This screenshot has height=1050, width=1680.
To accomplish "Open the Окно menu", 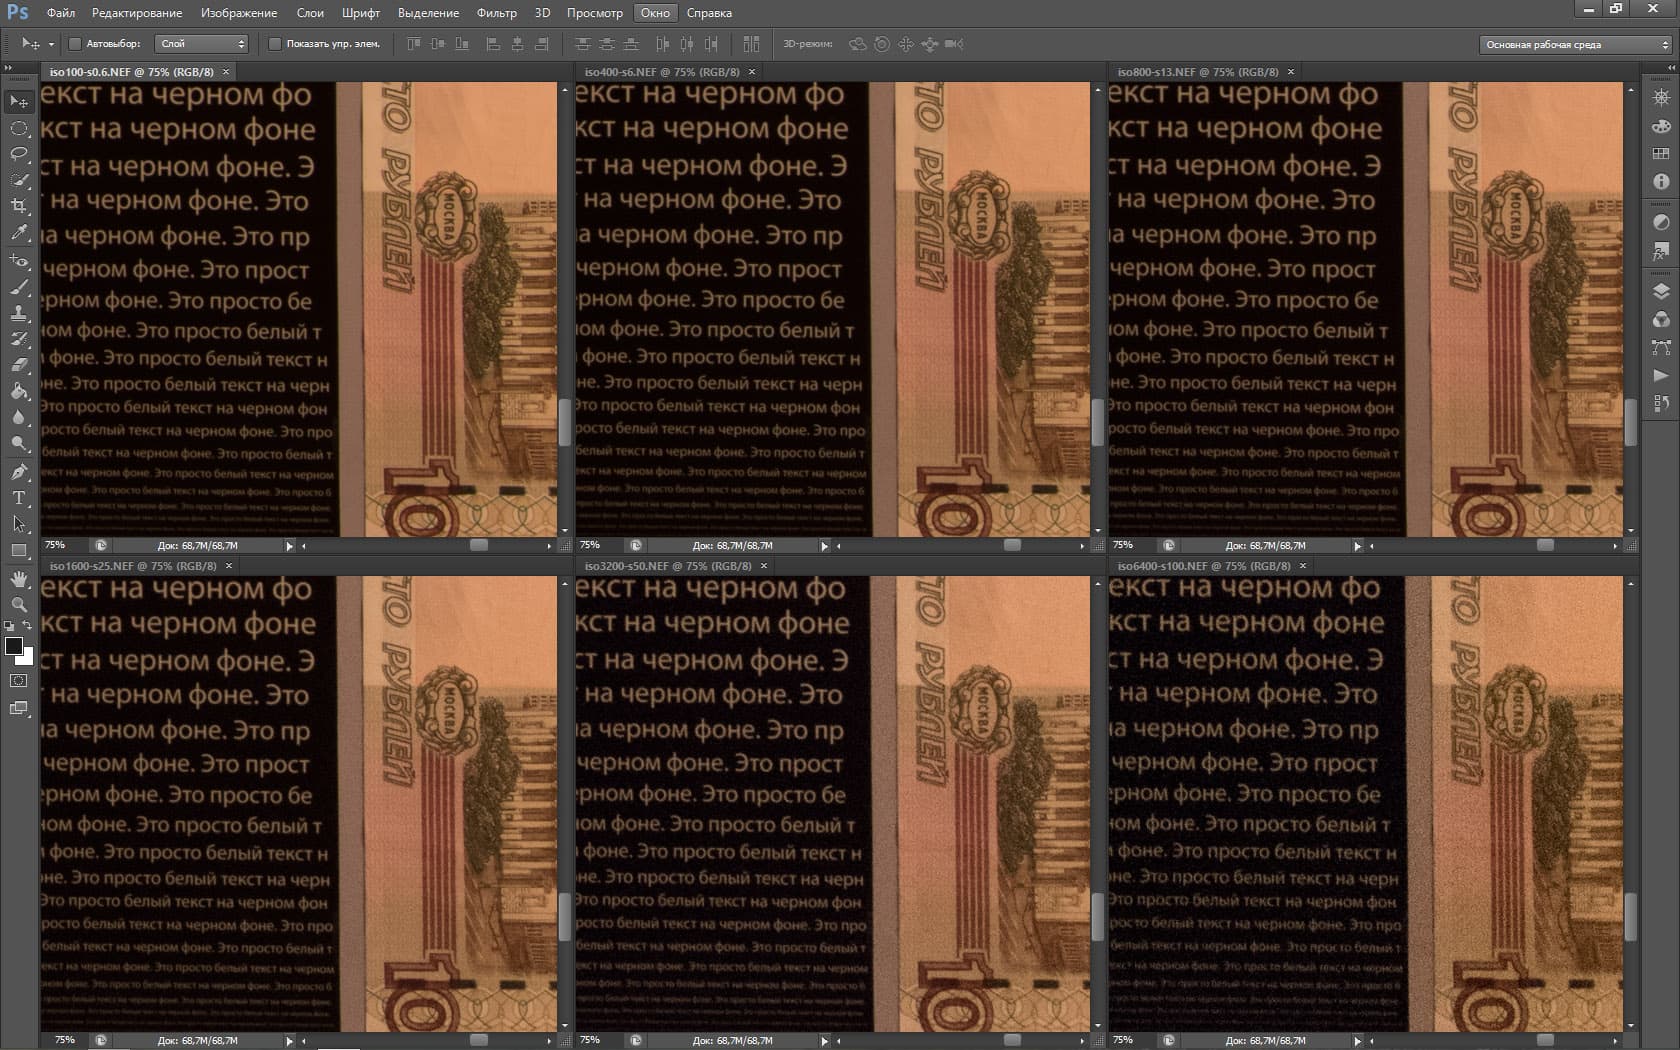I will coord(655,13).
